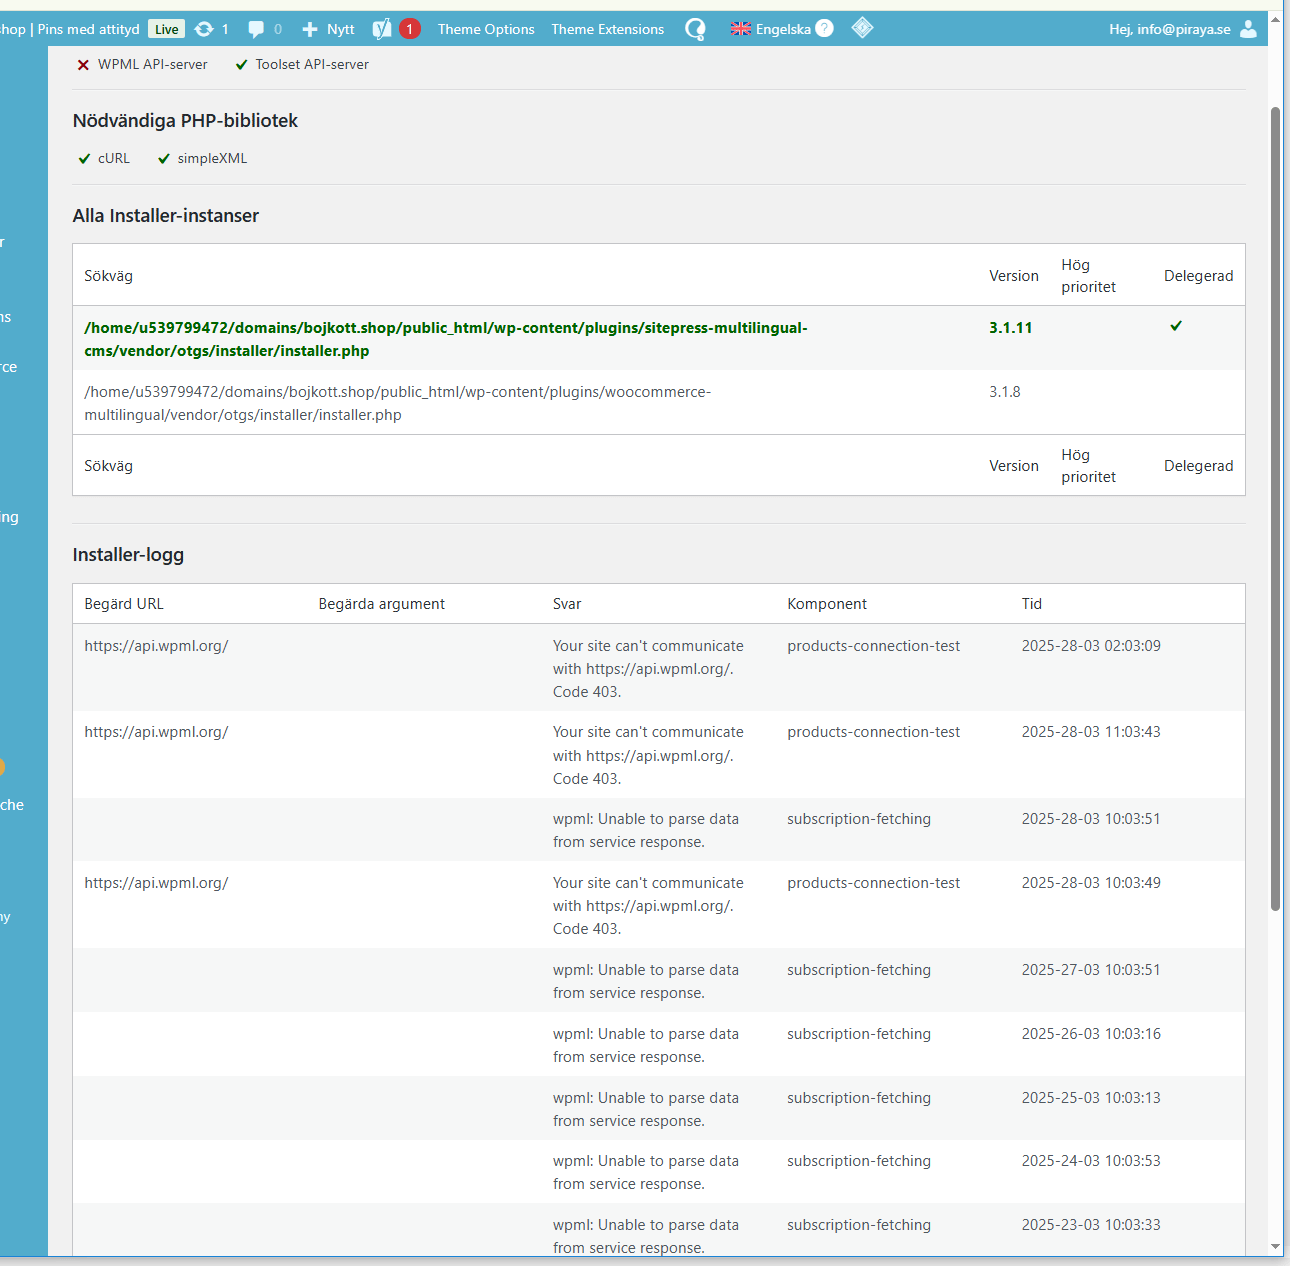Image resolution: width=1290 pixels, height=1266 pixels.
Task: Click the scrollbar down arrow
Action: click(1276, 1247)
